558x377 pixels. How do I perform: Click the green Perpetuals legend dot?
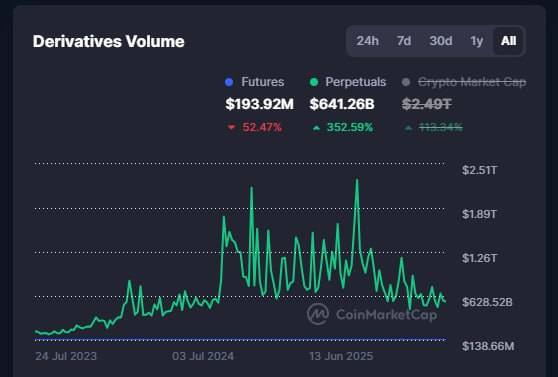tap(314, 82)
